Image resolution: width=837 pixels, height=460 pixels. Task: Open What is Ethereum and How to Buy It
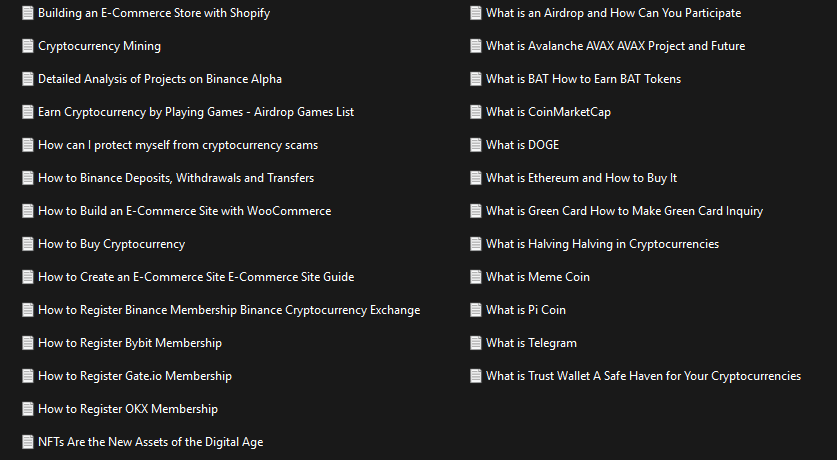[x=581, y=178]
